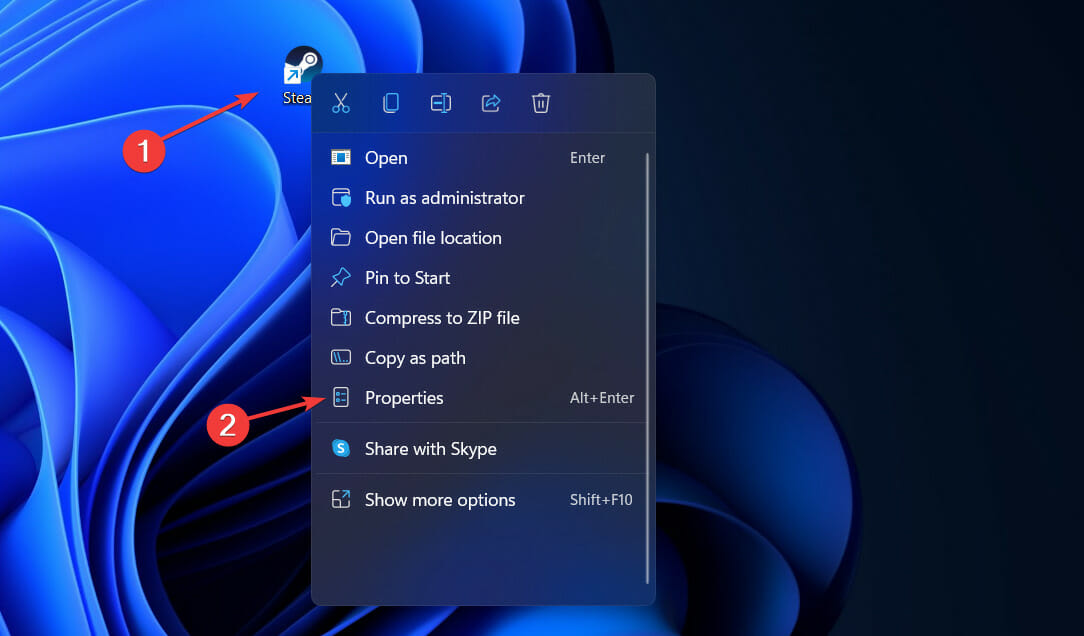Click the Cut icon in the quick actions bar
This screenshot has width=1084, height=636.
341,103
